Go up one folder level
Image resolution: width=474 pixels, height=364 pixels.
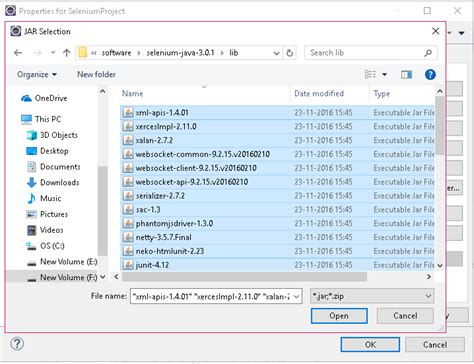pyautogui.click(x=67, y=53)
